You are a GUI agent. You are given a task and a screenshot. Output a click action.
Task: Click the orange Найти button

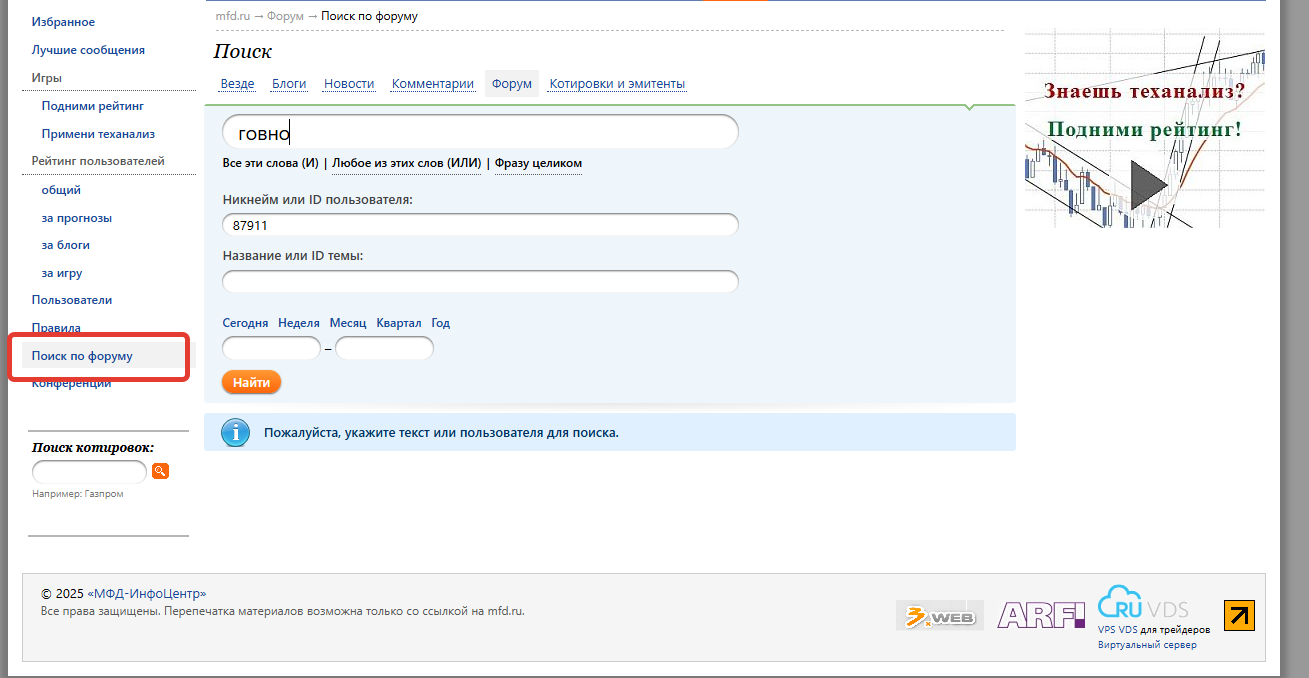[252, 382]
